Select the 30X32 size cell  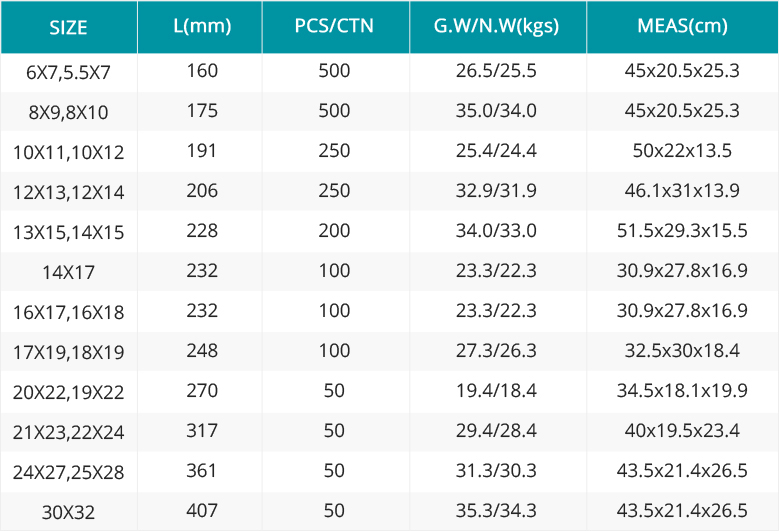click(x=69, y=512)
